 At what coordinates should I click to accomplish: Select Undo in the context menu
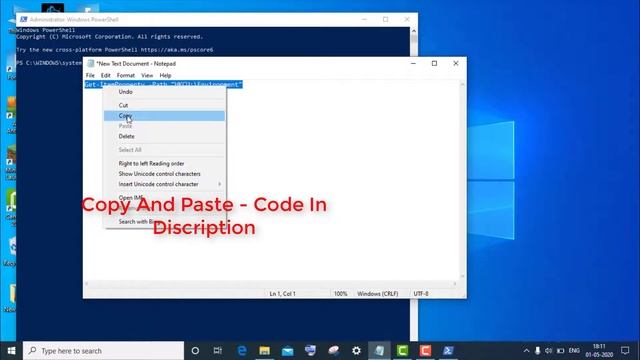[164, 92]
